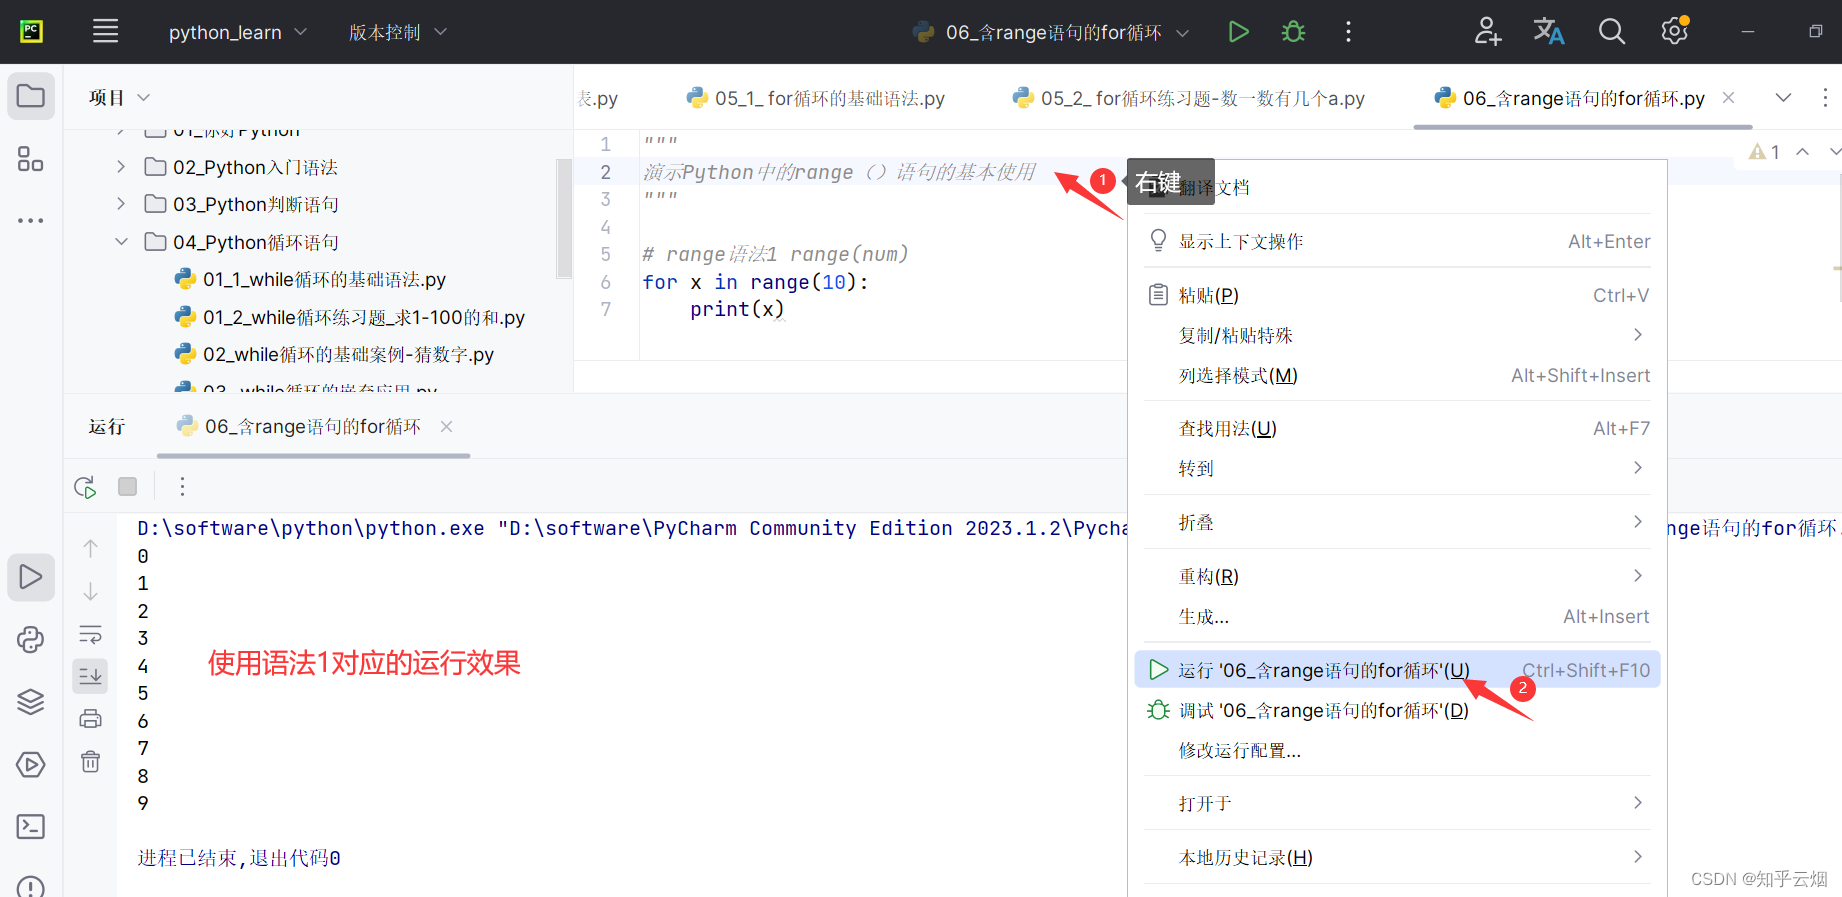Image resolution: width=1842 pixels, height=897 pixels.
Task: Open 打开于 submenu
Action: pos(1397,803)
